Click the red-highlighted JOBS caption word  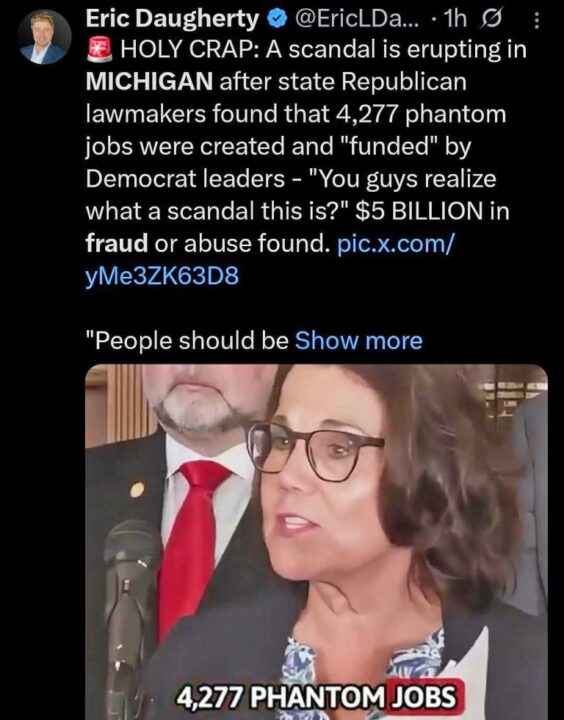(x=423, y=697)
